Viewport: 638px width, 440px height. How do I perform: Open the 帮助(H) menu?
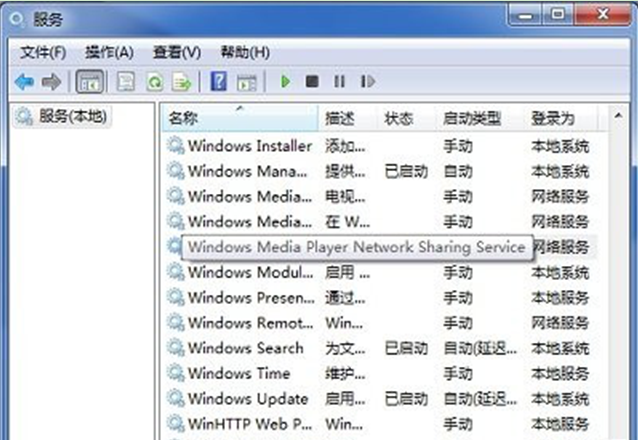245,52
